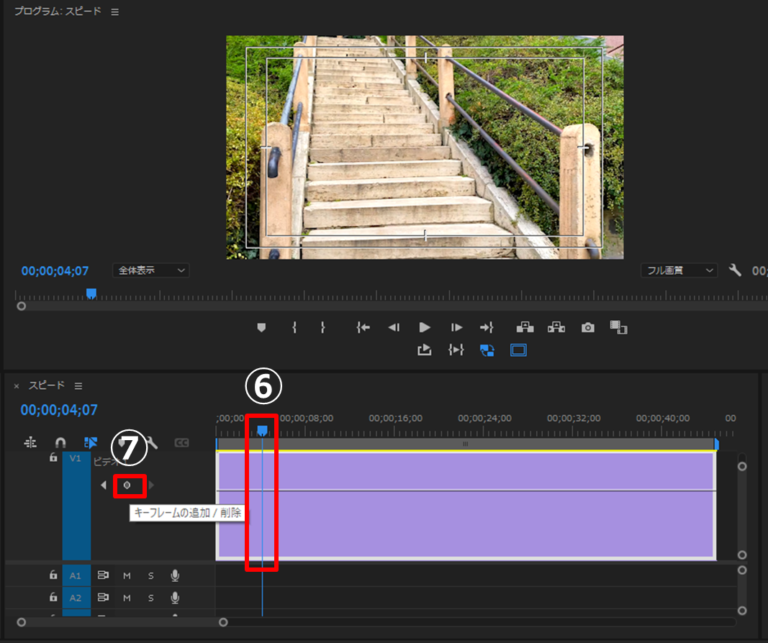
Task: Open Program Monitor settings wrench
Action: (x=735, y=270)
